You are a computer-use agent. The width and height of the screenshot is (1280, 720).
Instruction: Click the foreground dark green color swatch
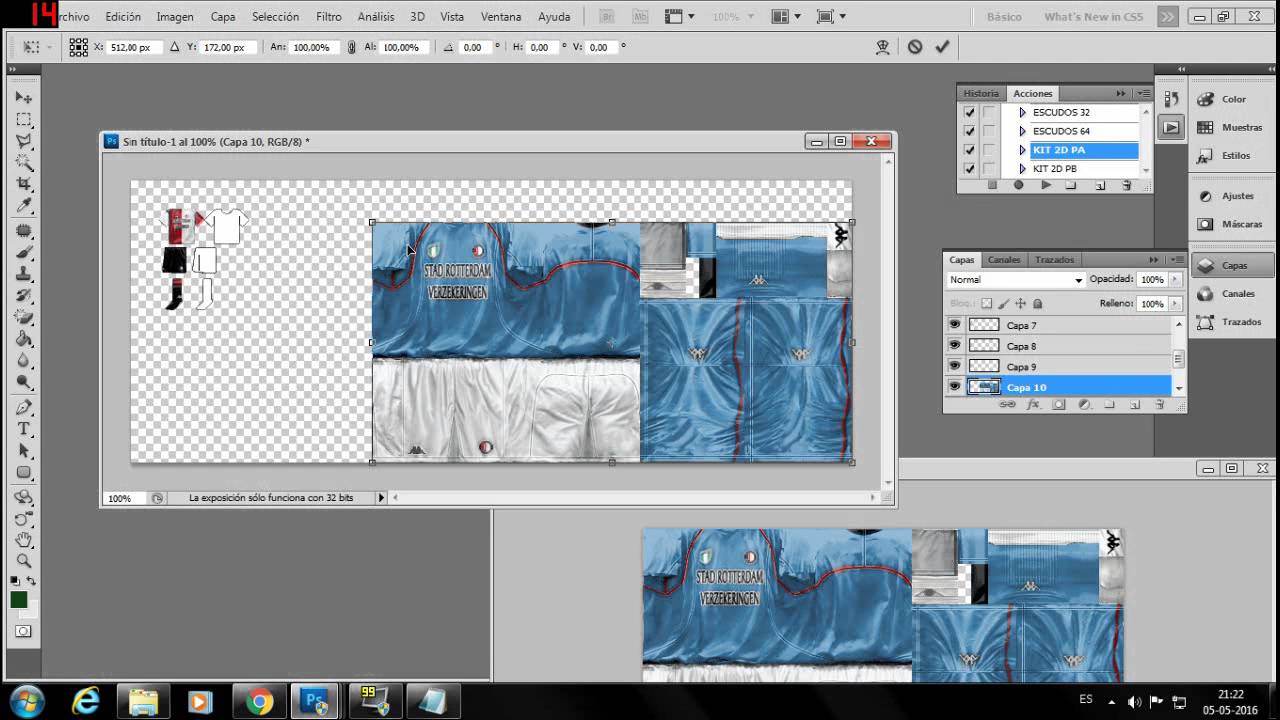pos(18,599)
